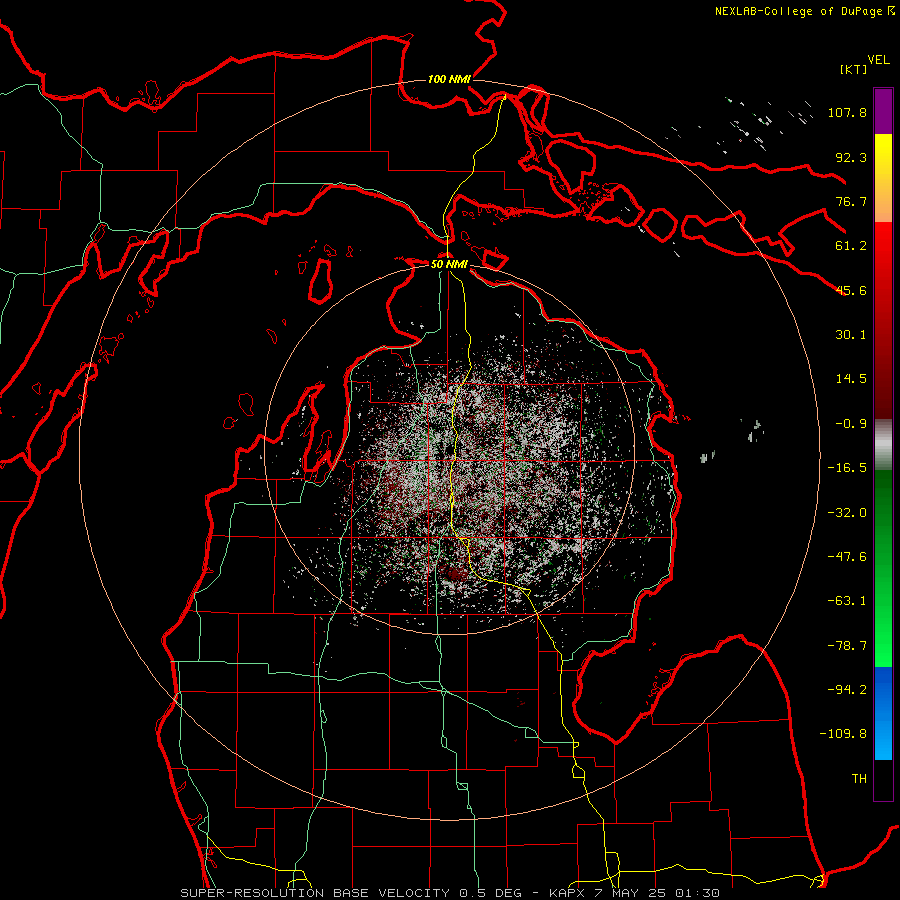Click the 92.3 velocity scale value
900x900 pixels.
coord(851,157)
